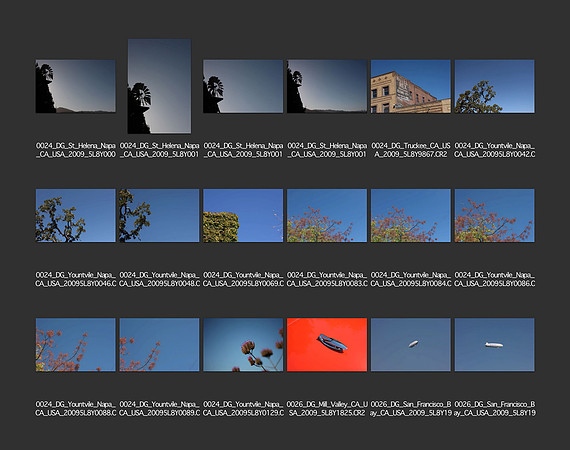Click filename ending 2009_5L8Y000
The width and height of the screenshot is (570, 450).
tap(76, 150)
